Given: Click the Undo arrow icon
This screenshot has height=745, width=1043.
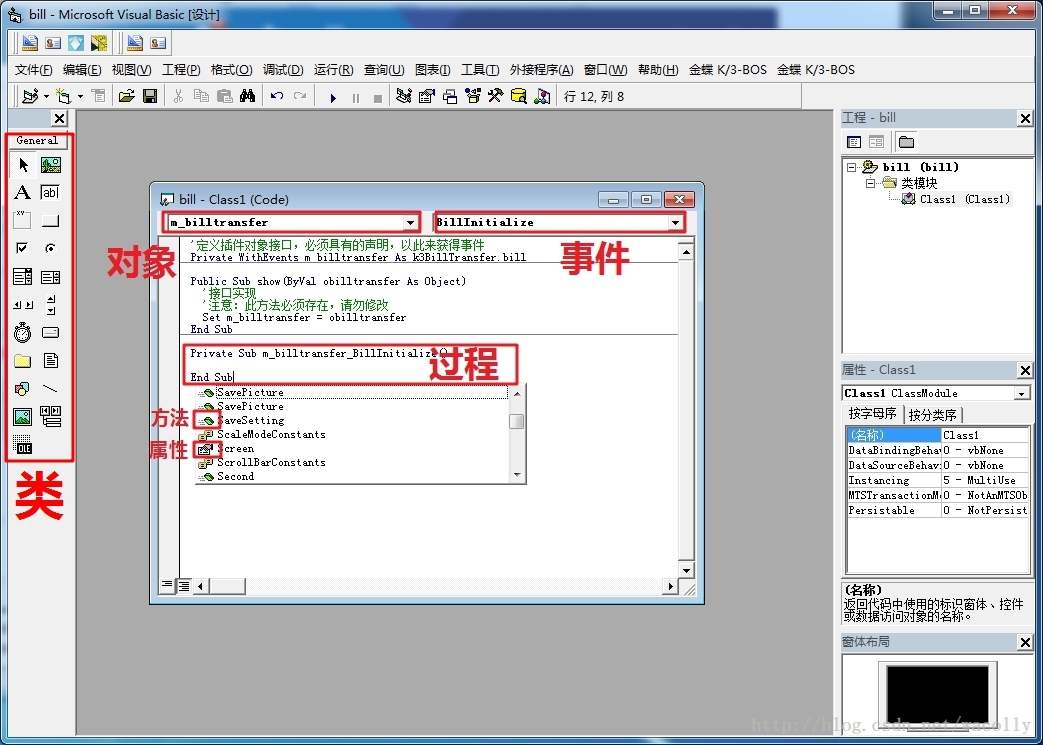Looking at the screenshot, I should (277, 96).
